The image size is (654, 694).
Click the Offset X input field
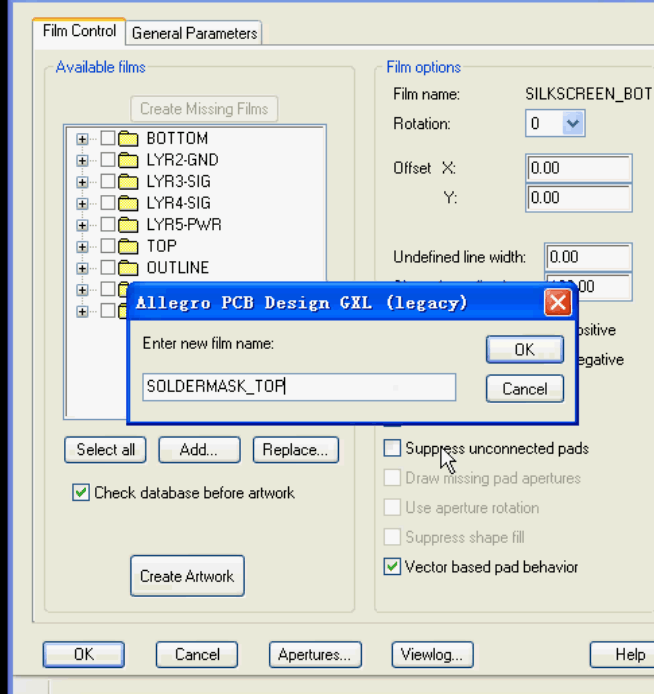(x=579, y=168)
